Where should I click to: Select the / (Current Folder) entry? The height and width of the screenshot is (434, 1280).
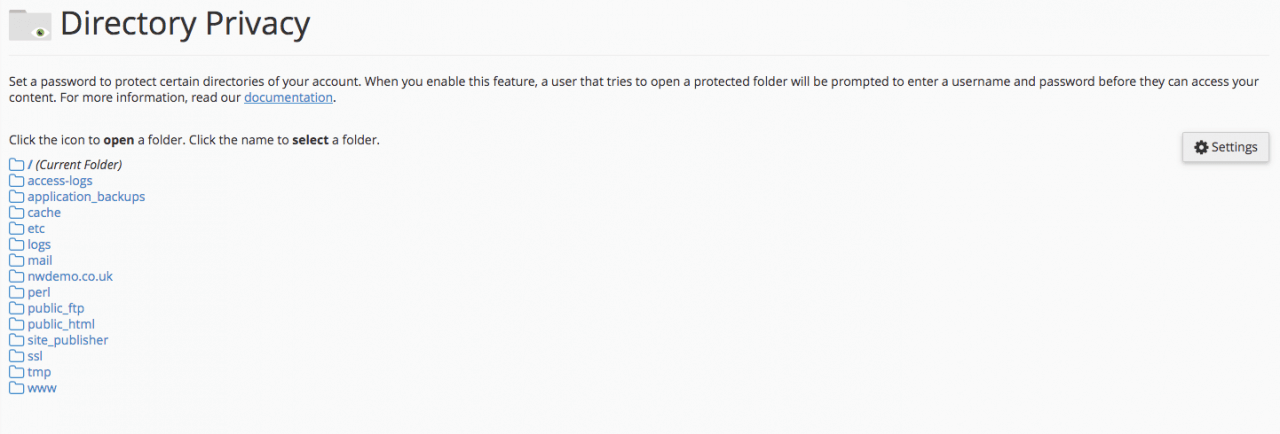point(75,164)
